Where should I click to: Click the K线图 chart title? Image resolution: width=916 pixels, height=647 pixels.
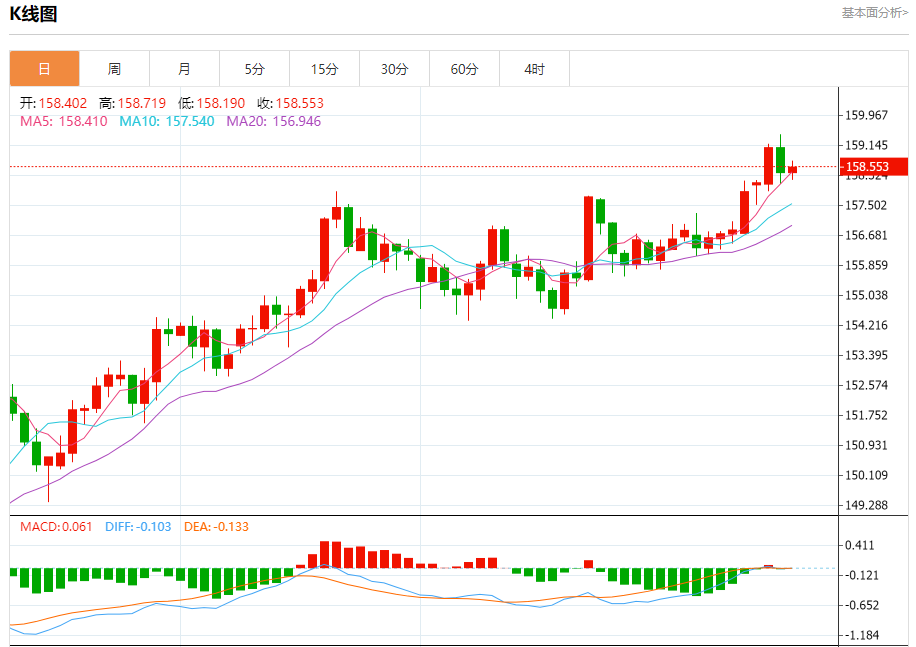pyautogui.click(x=33, y=14)
